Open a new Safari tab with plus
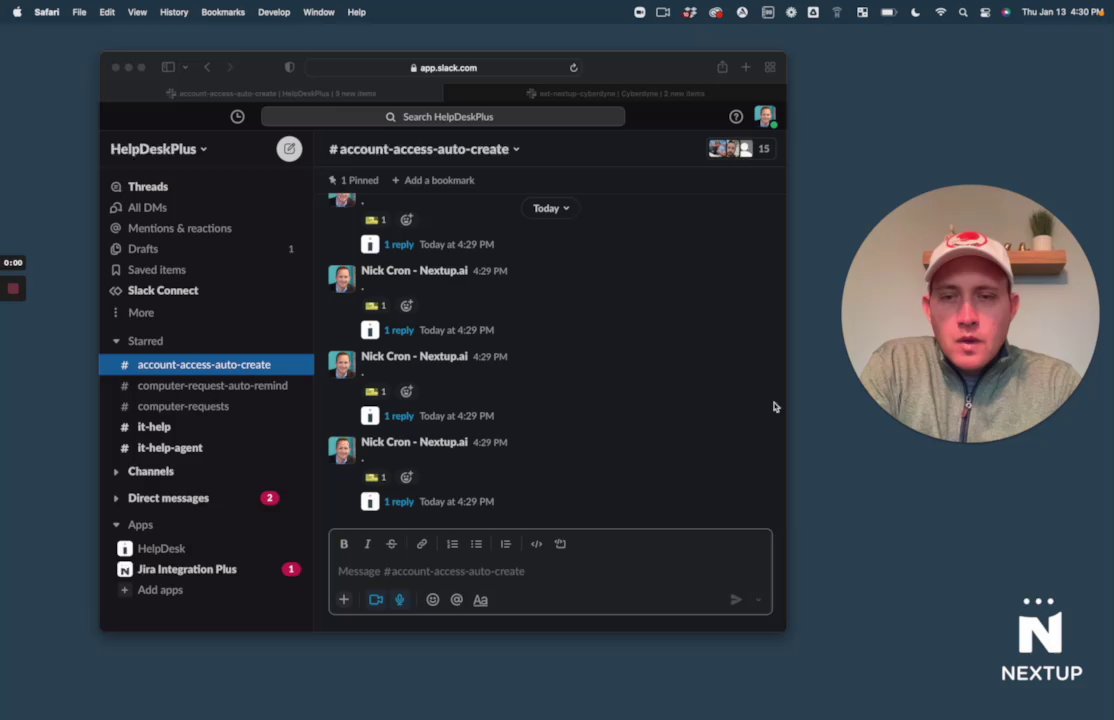The image size is (1114, 720). click(x=745, y=67)
